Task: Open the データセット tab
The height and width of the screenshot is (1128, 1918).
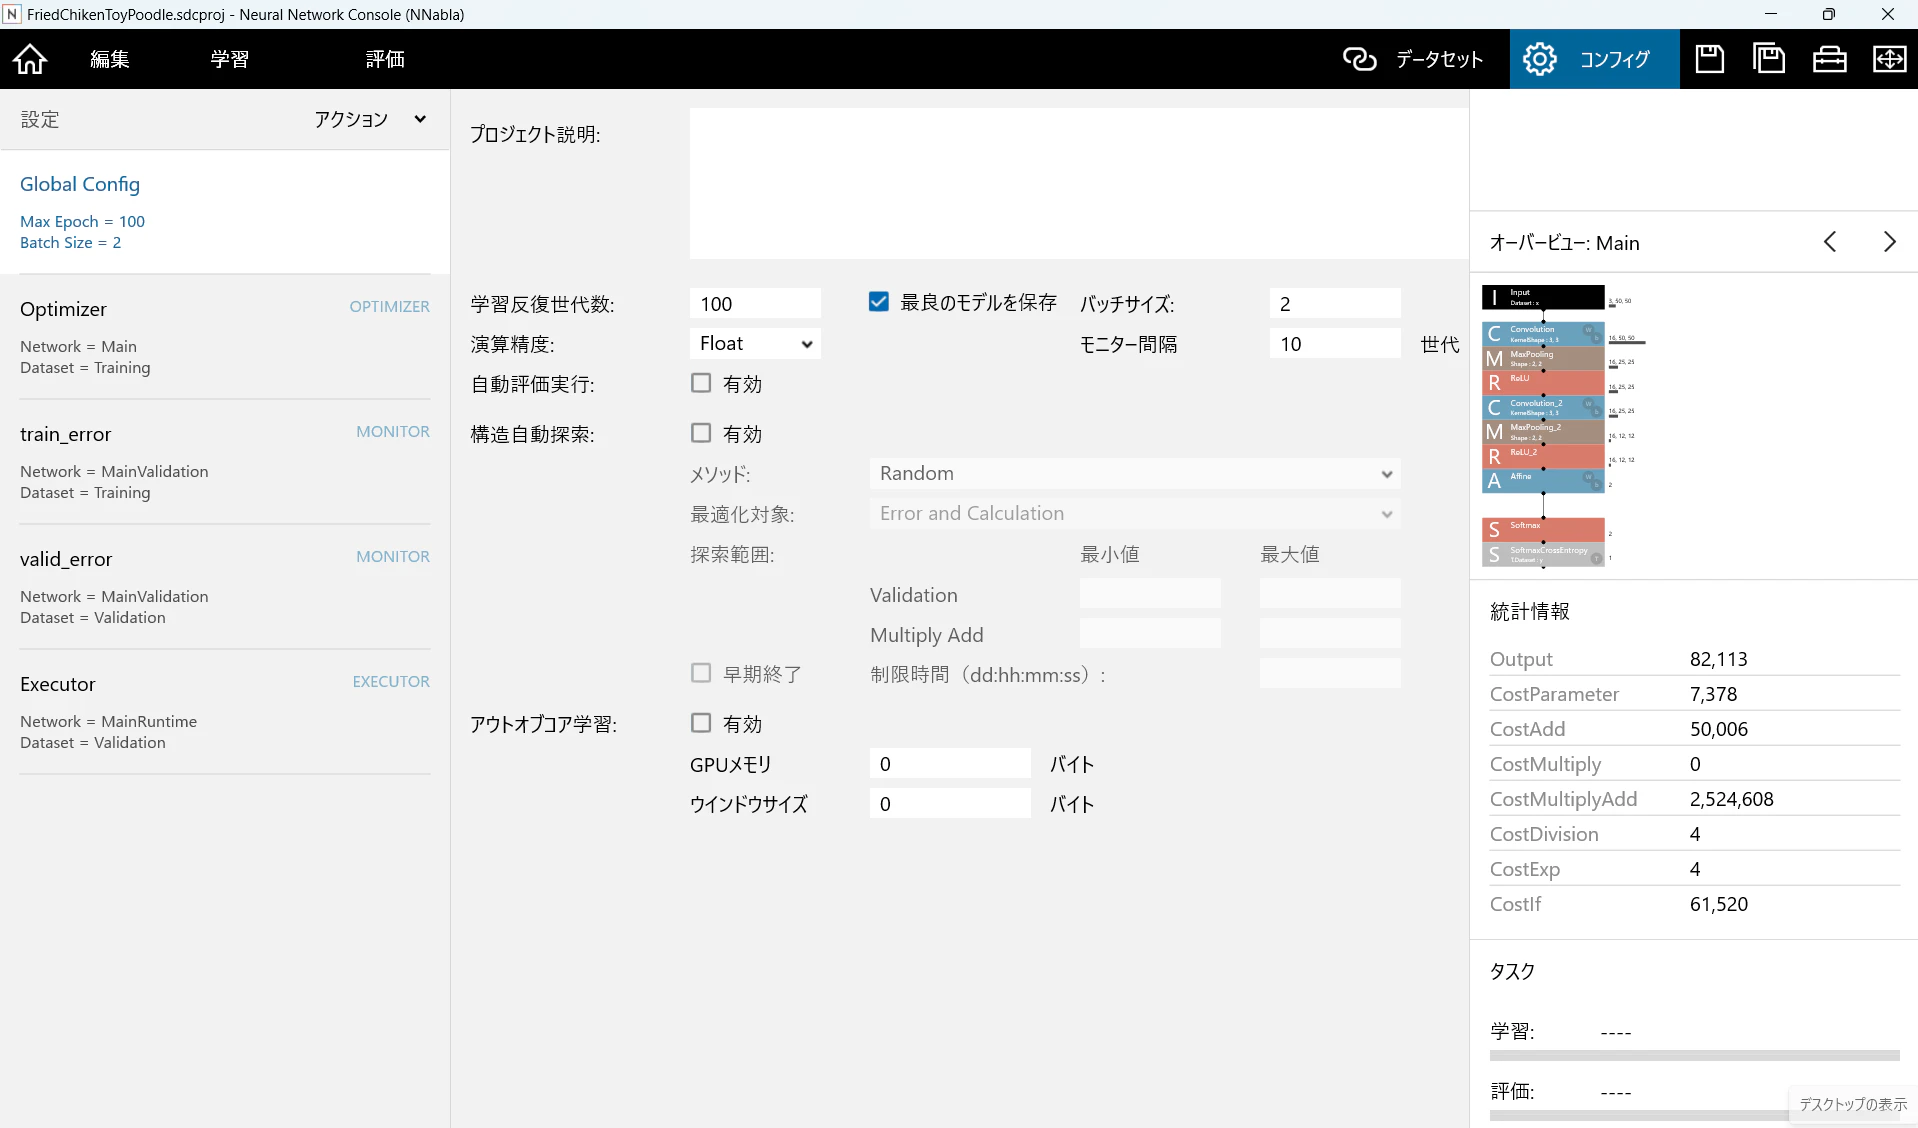Action: pyautogui.click(x=1414, y=59)
